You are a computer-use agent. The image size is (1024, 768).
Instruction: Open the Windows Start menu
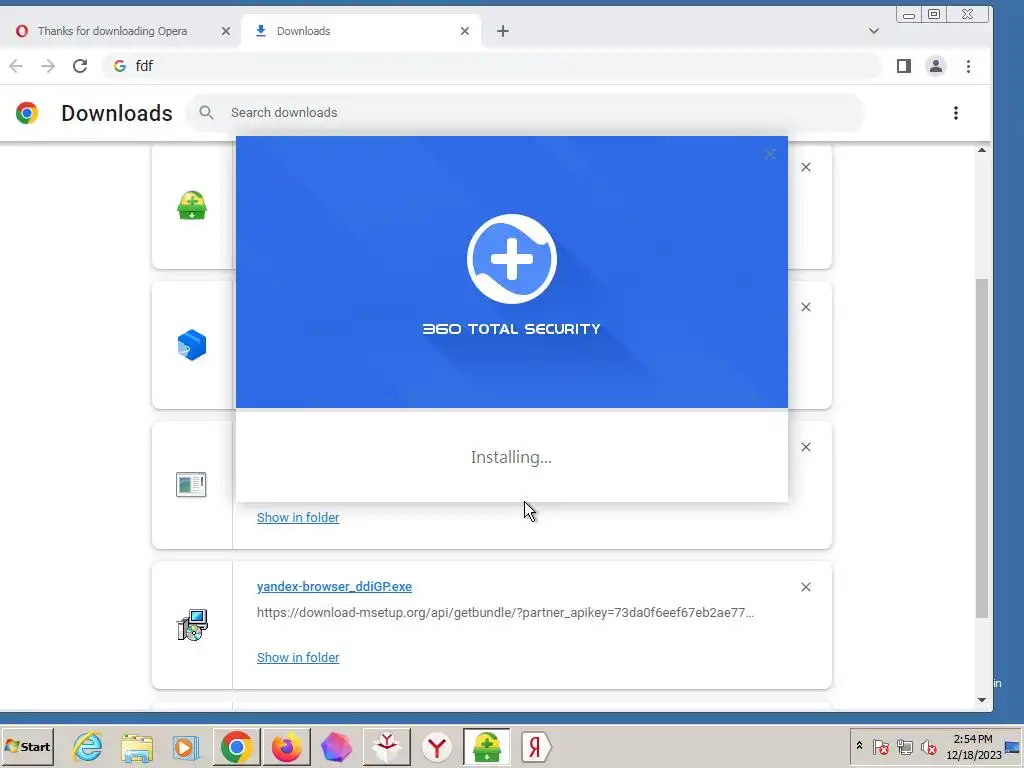(x=27, y=746)
